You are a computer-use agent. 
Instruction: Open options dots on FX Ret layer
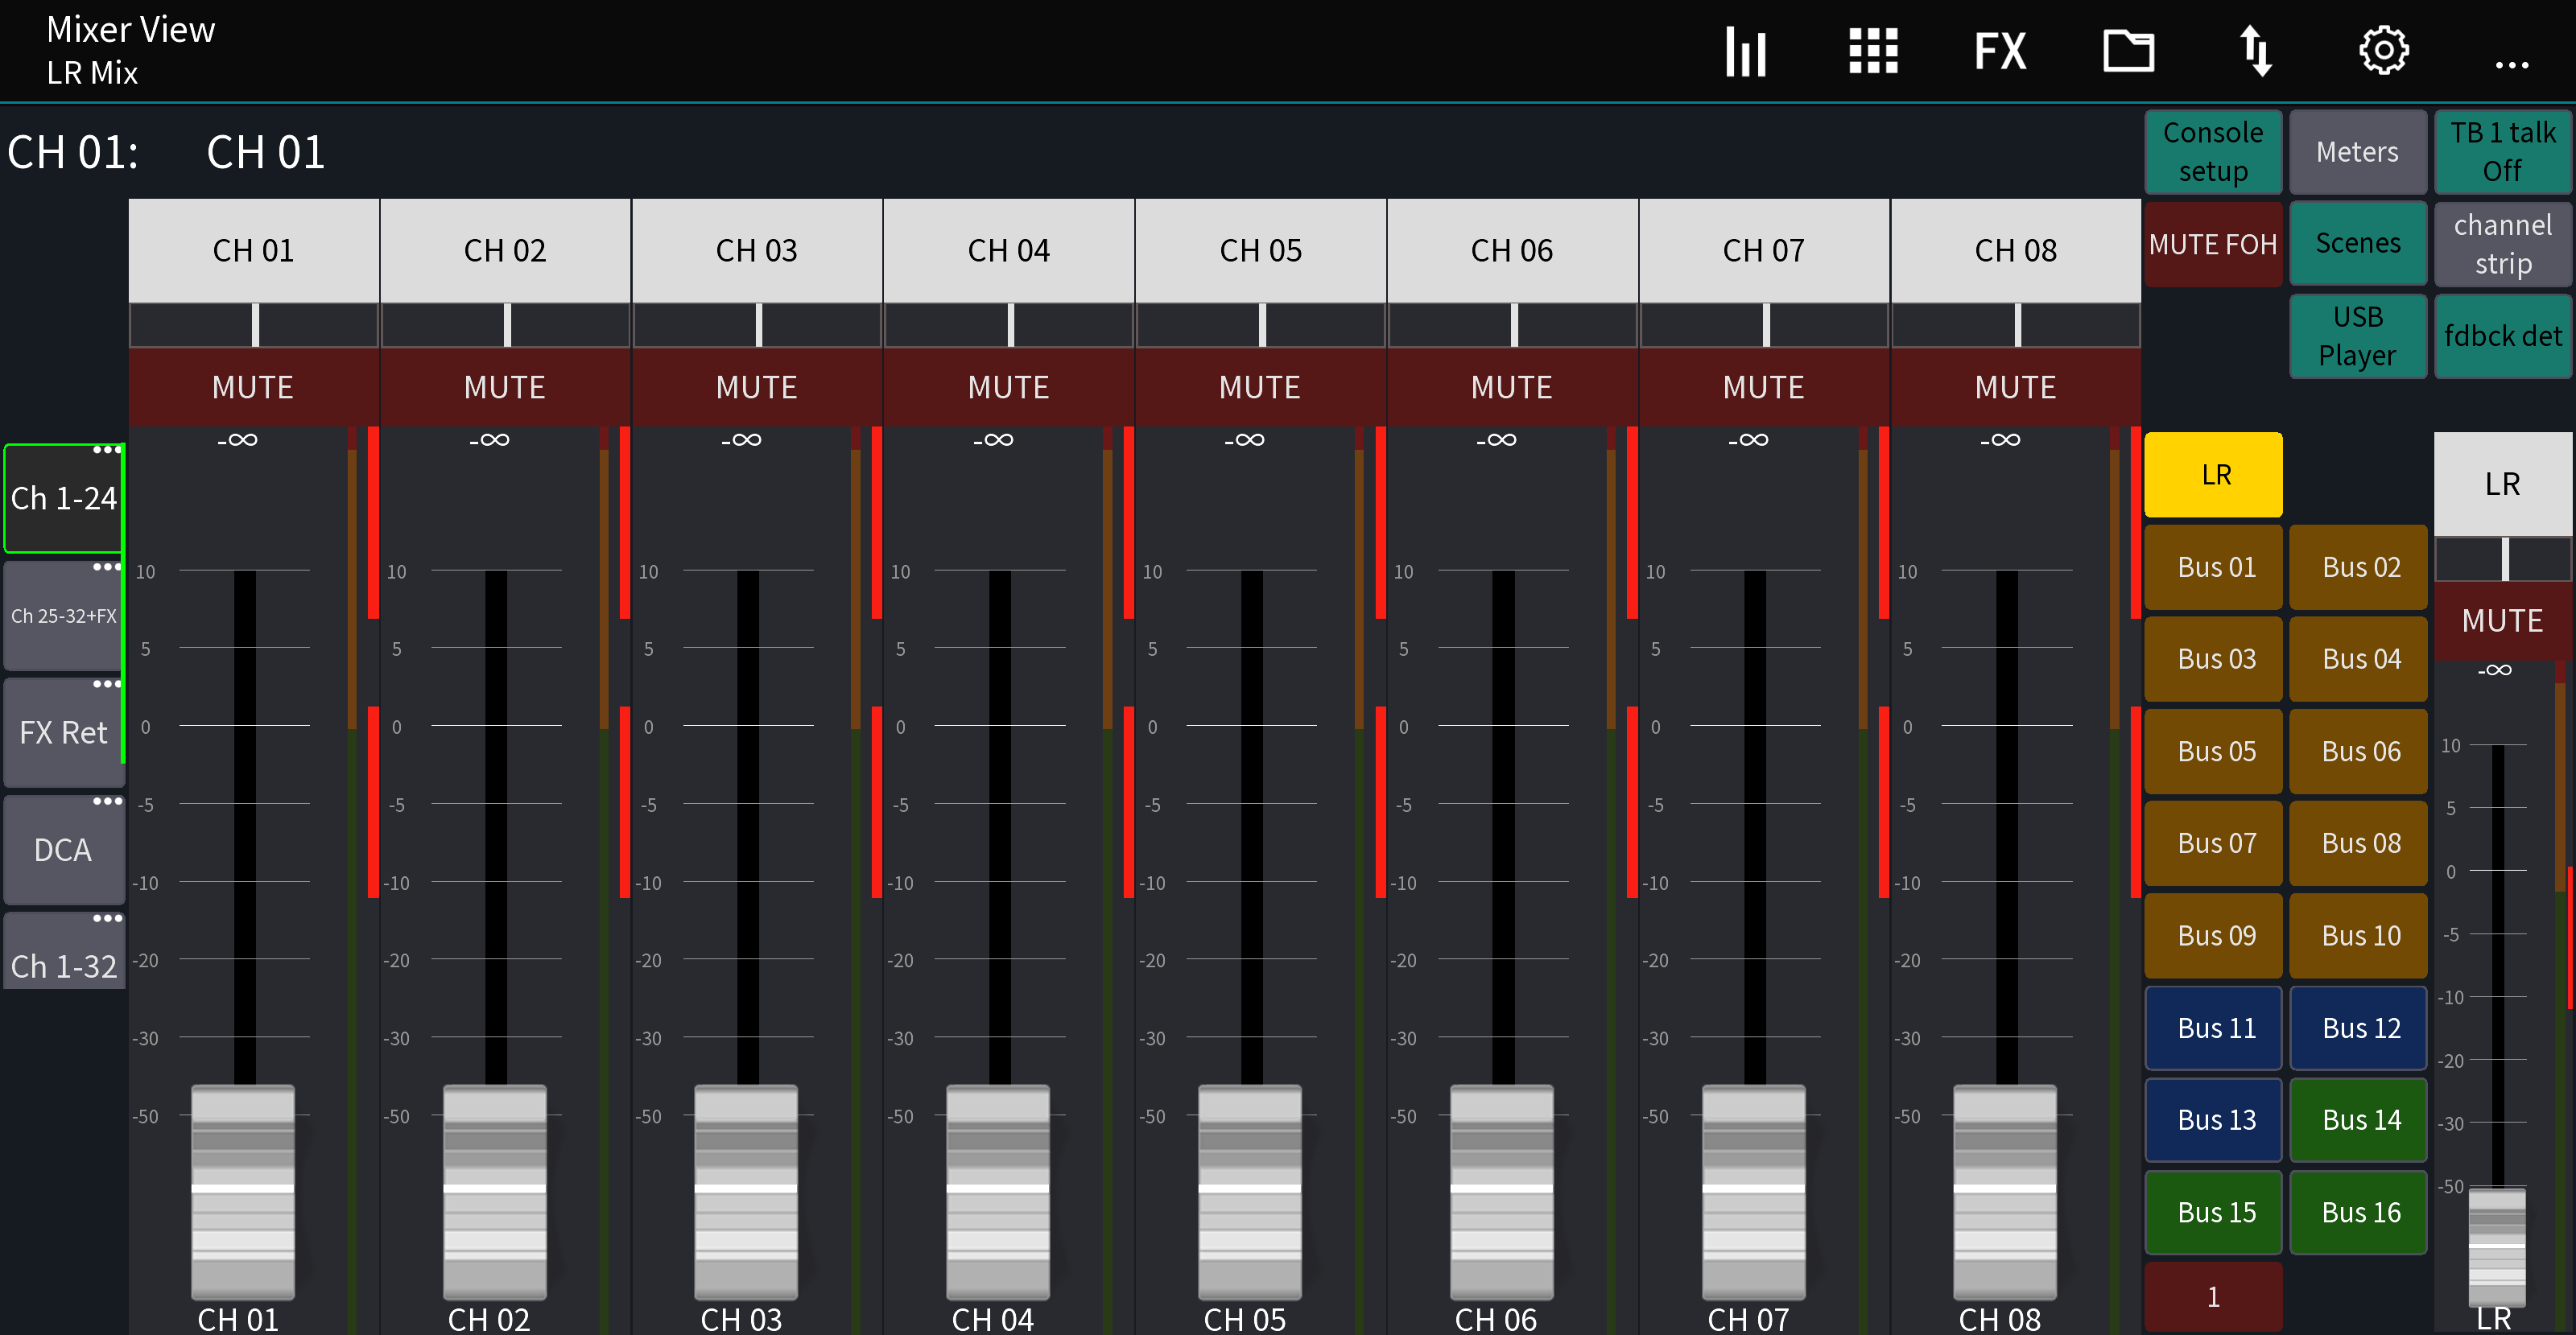107,684
